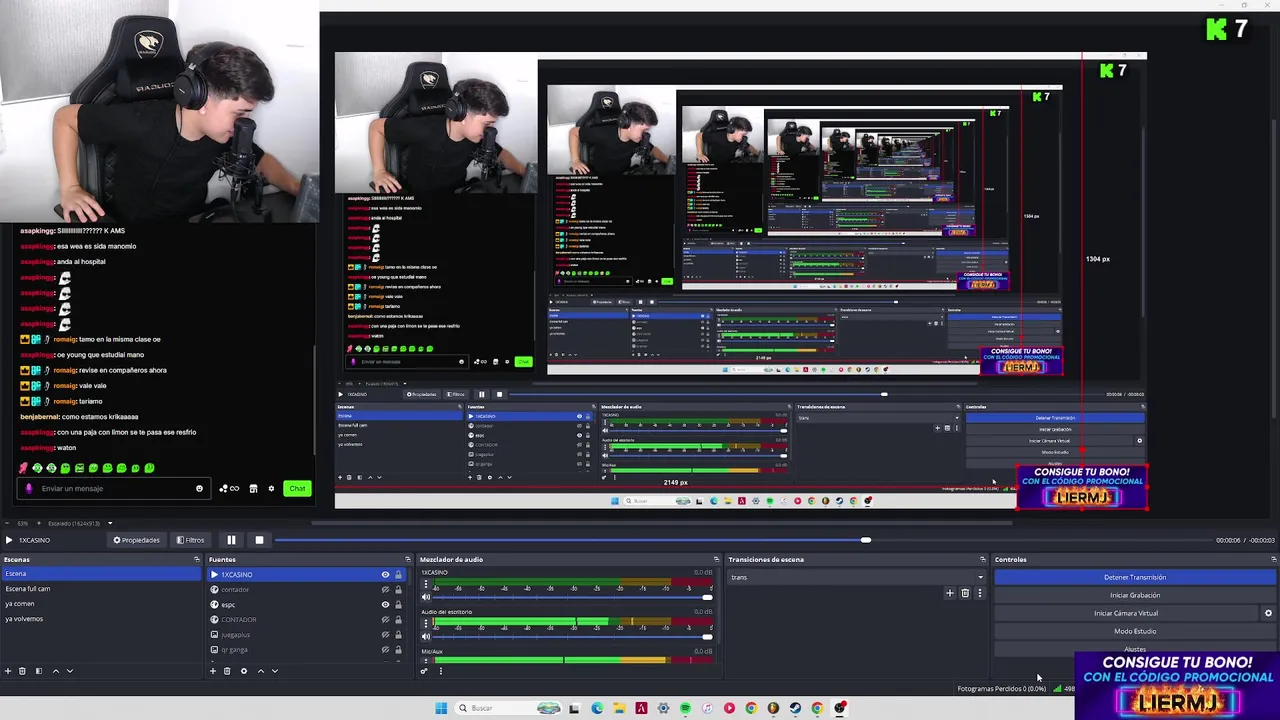Hide the 1XCASINO source
The height and width of the screenshot is (720, 1280).
(x=385, y=575)
